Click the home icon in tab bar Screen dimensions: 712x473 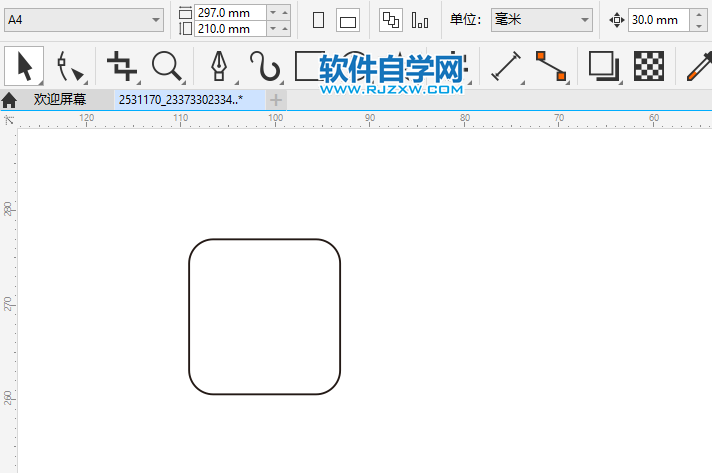tap(9, 100)
